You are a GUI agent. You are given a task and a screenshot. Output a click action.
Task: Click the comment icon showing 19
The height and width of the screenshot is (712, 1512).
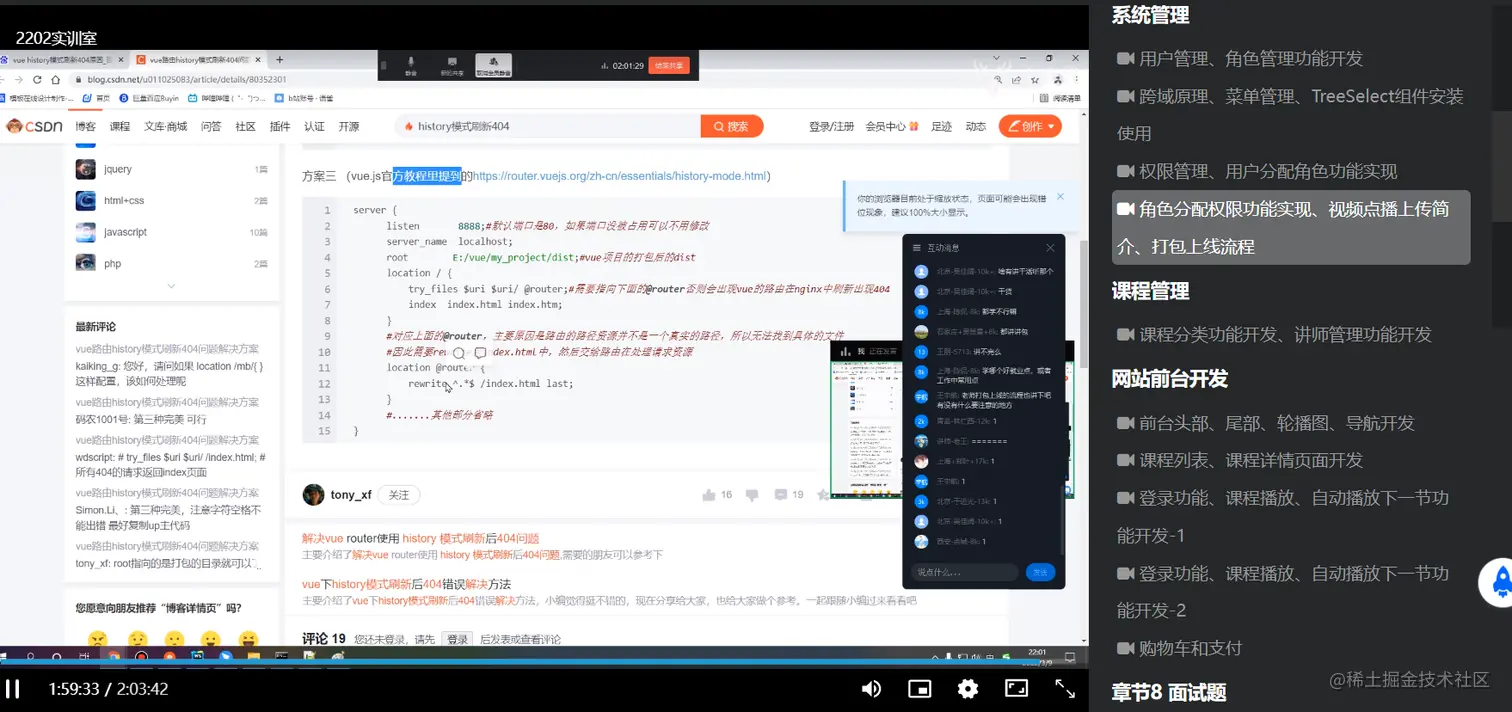coord(780,495)
